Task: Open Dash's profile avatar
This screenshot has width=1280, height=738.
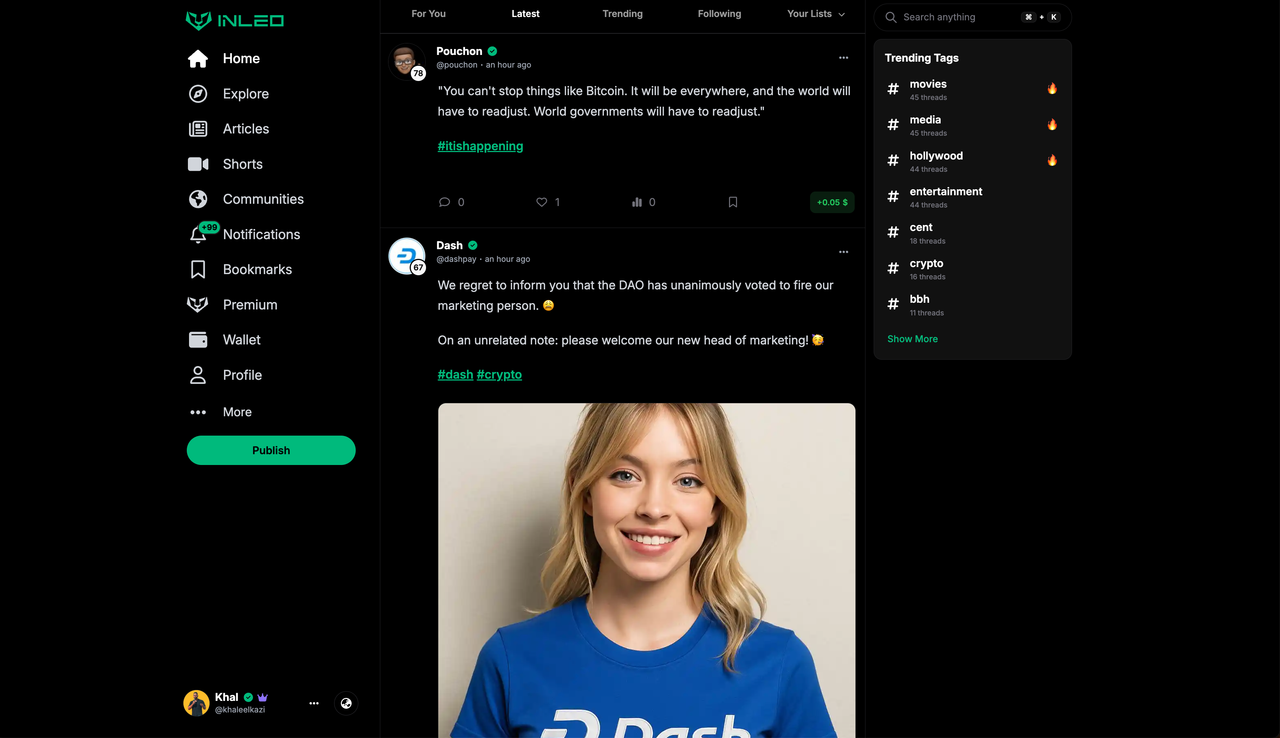Action: [406, 256]
